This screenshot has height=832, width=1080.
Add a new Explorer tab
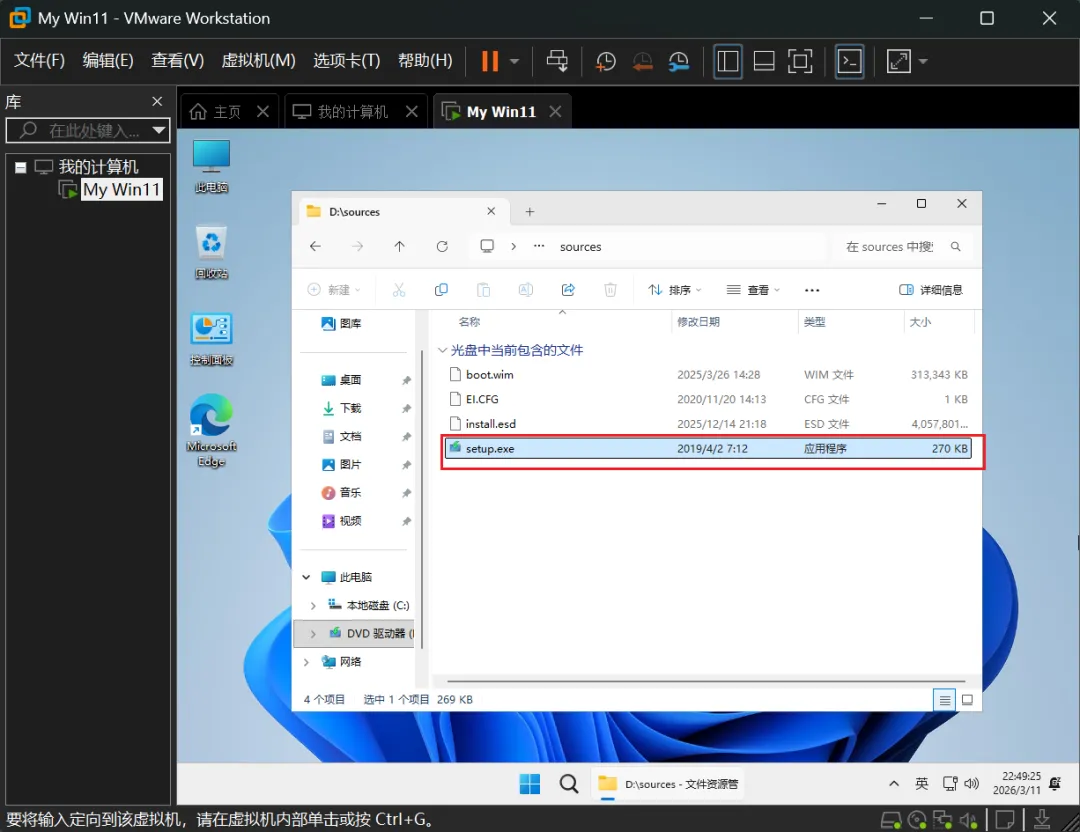(x=530, y=211)
